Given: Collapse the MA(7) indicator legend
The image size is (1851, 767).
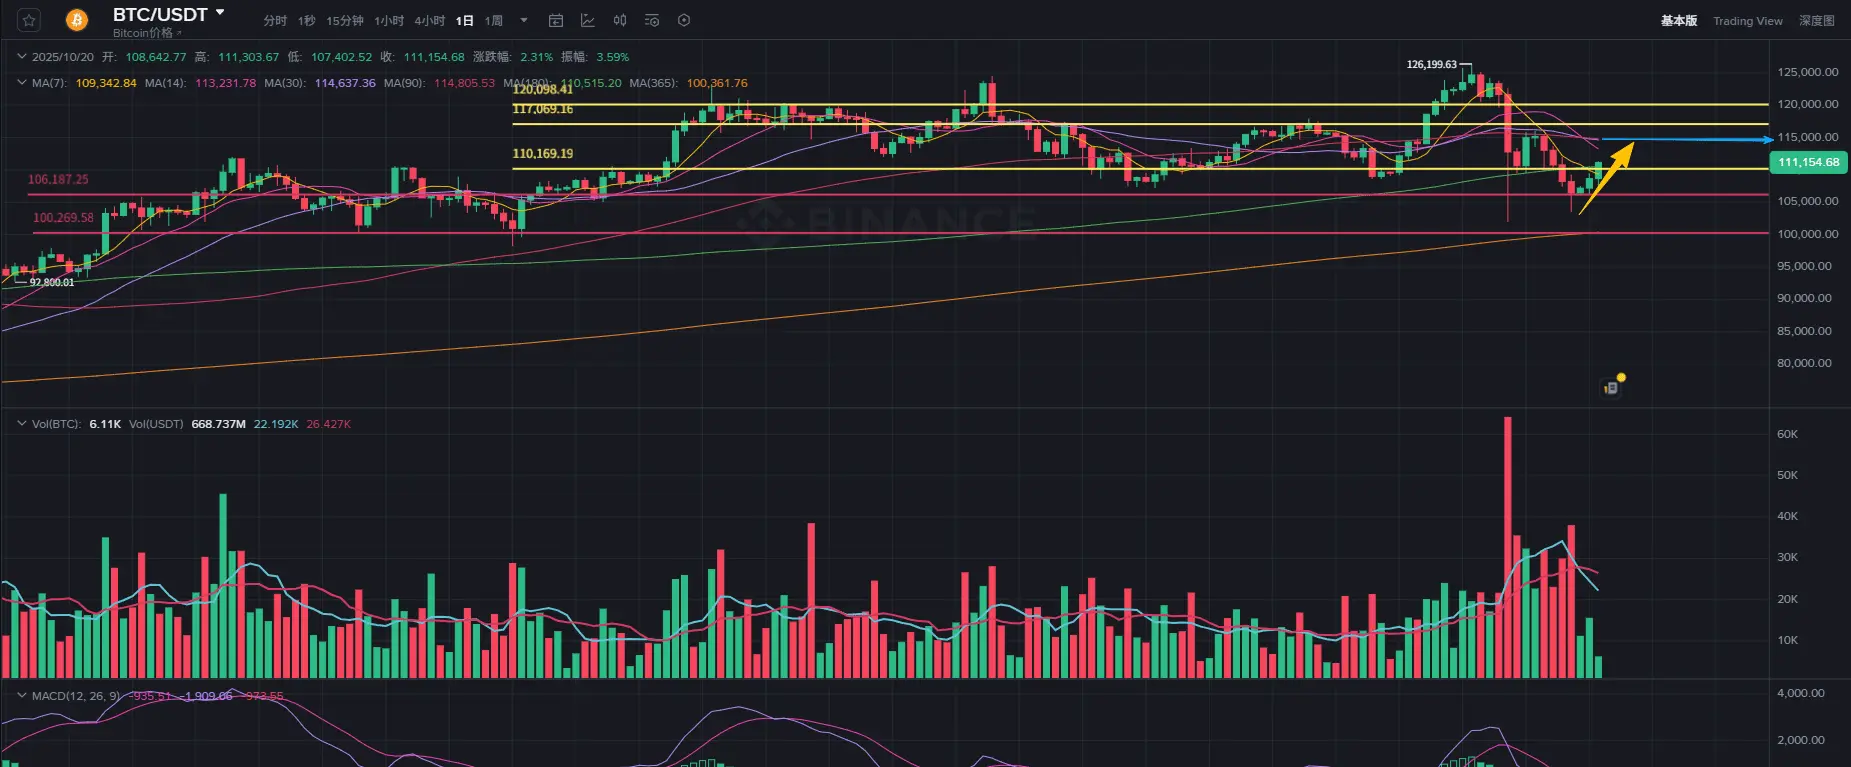Looking at the screenshot, I should 22,83.
